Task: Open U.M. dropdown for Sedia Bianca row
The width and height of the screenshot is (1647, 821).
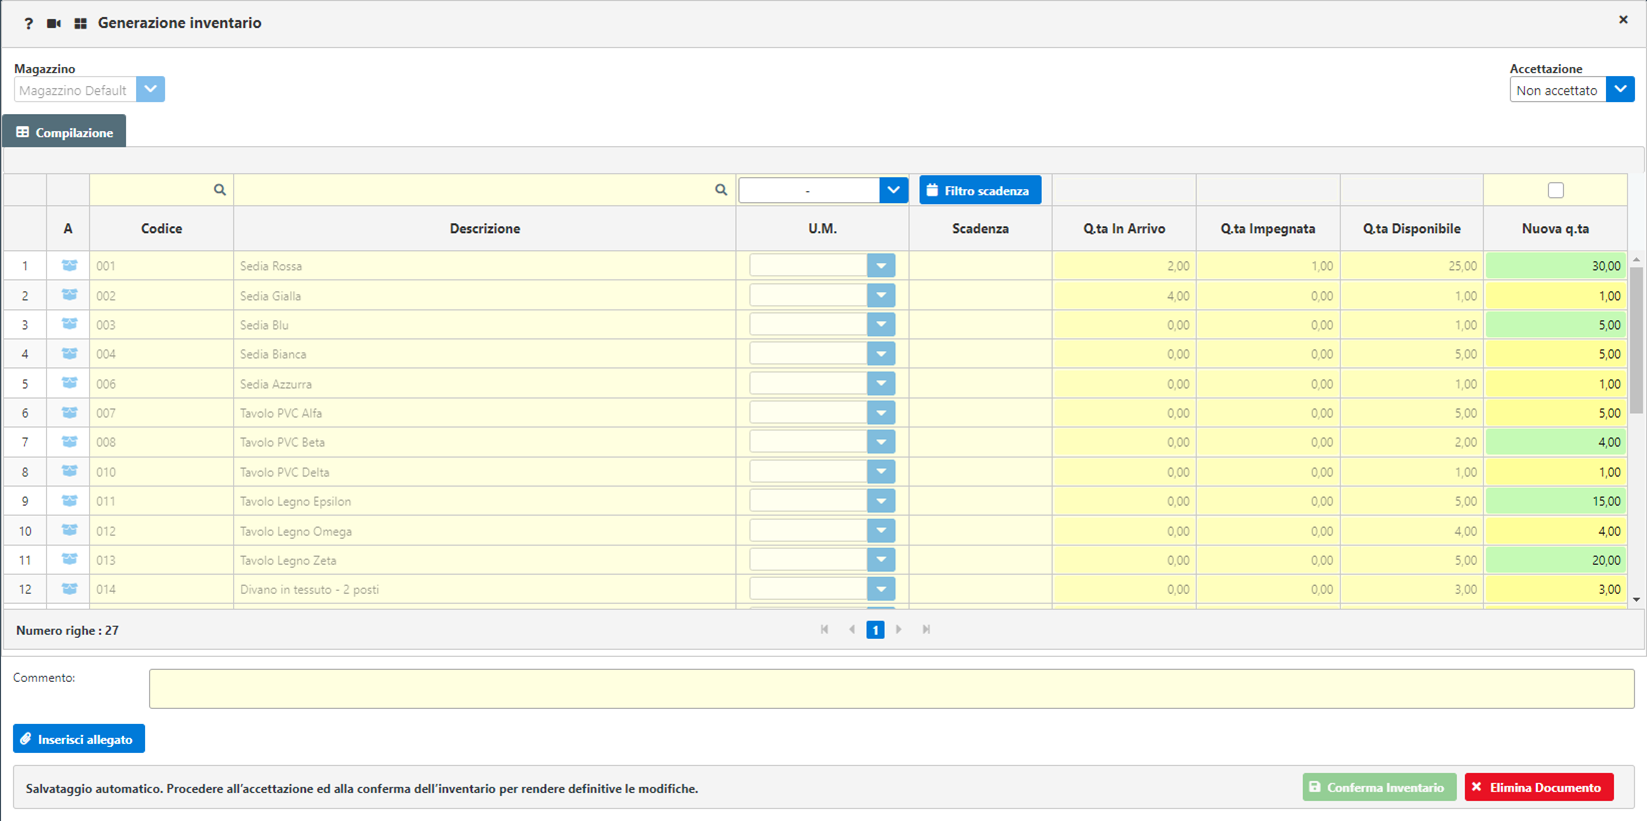Action: [881, 354]
